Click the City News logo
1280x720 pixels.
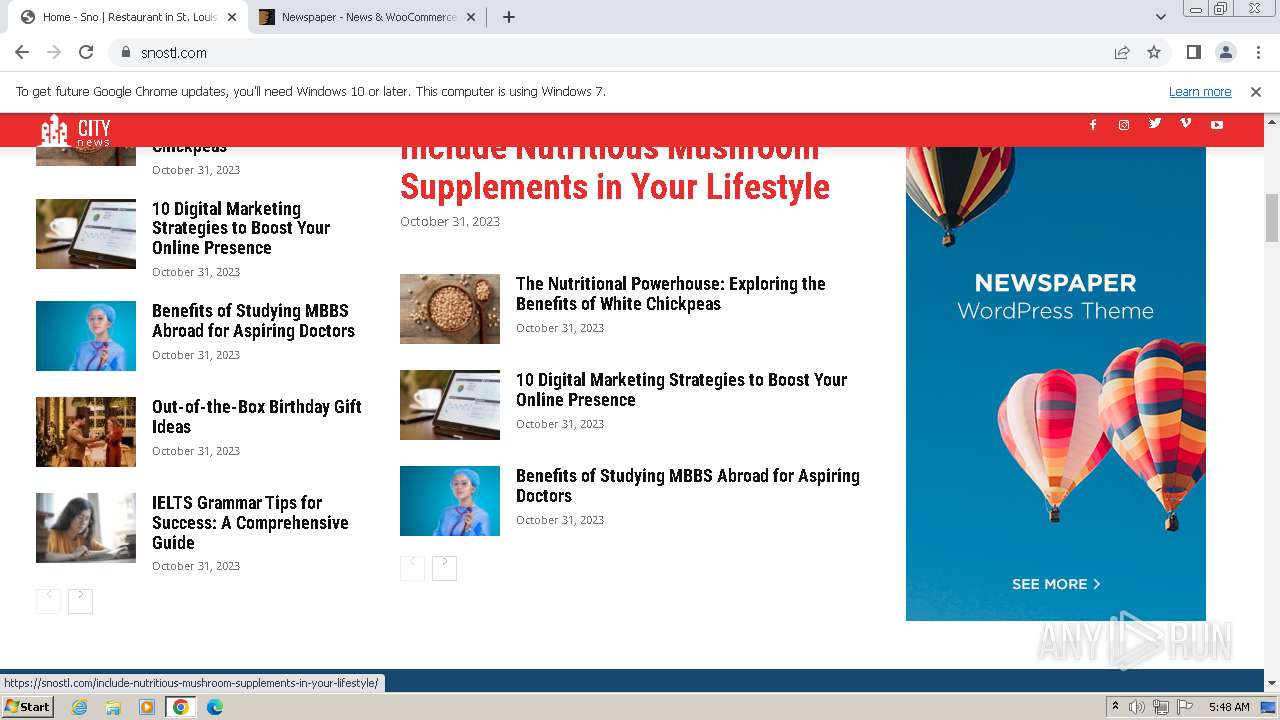click(x=76, y=130)
